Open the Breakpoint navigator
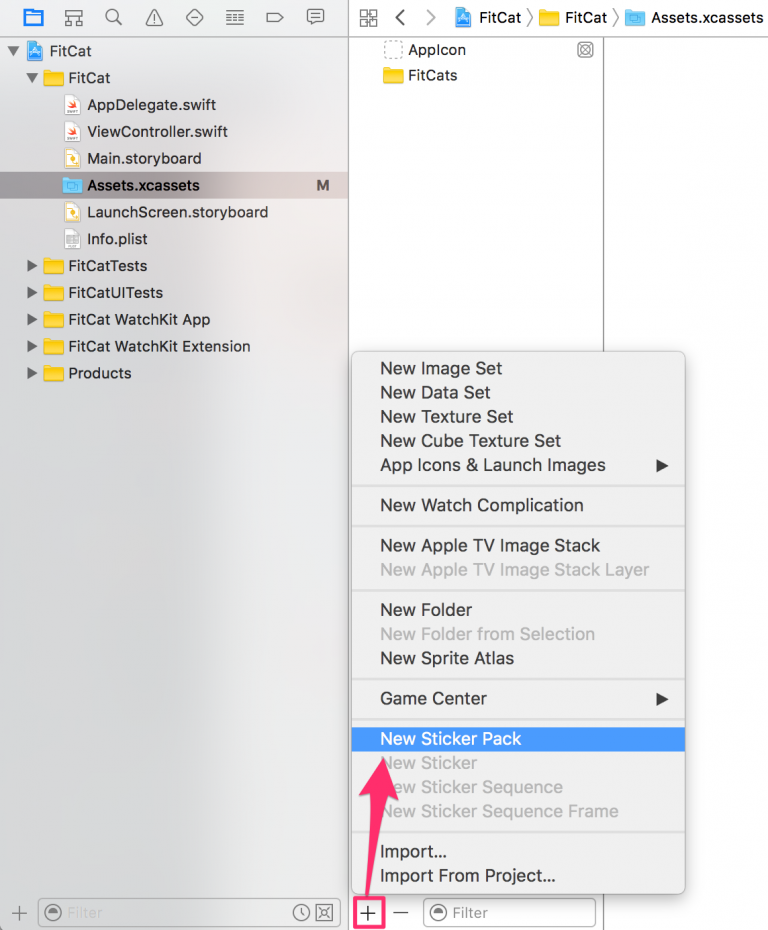Viewport: 768px width, 930px height. (275, 17)
